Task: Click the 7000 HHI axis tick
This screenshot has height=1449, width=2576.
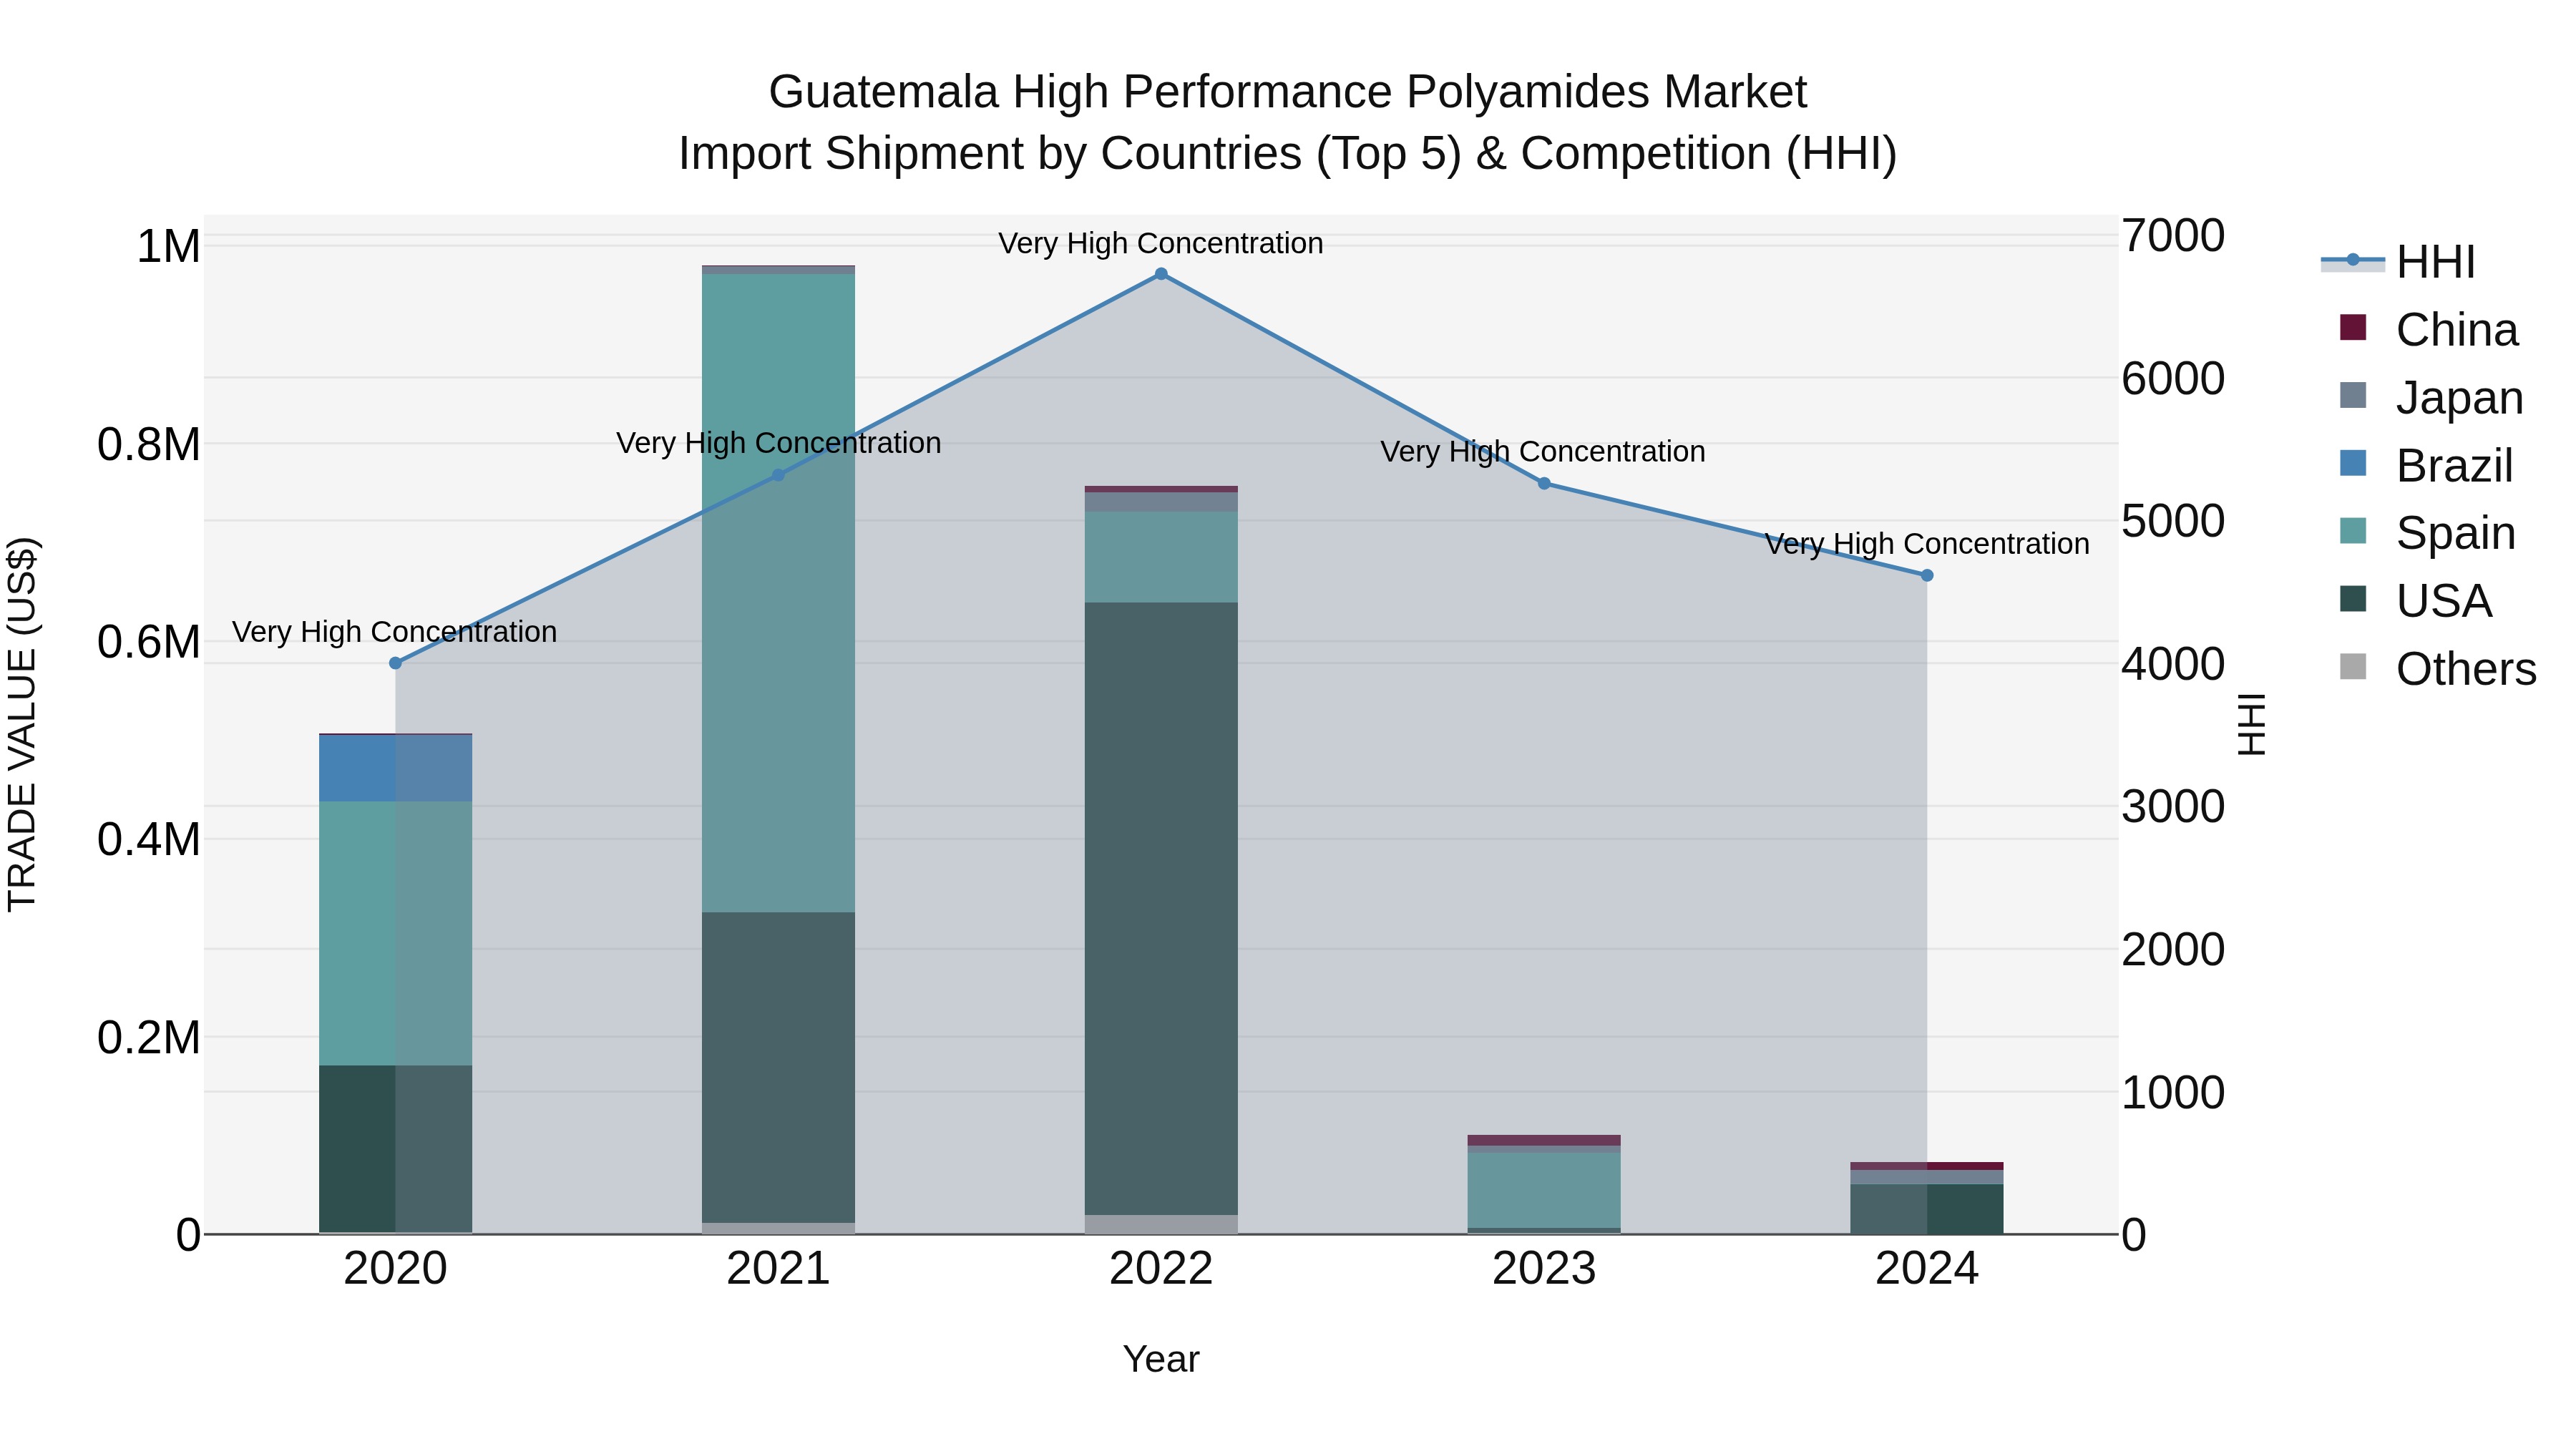Action: click(2174, 236)
